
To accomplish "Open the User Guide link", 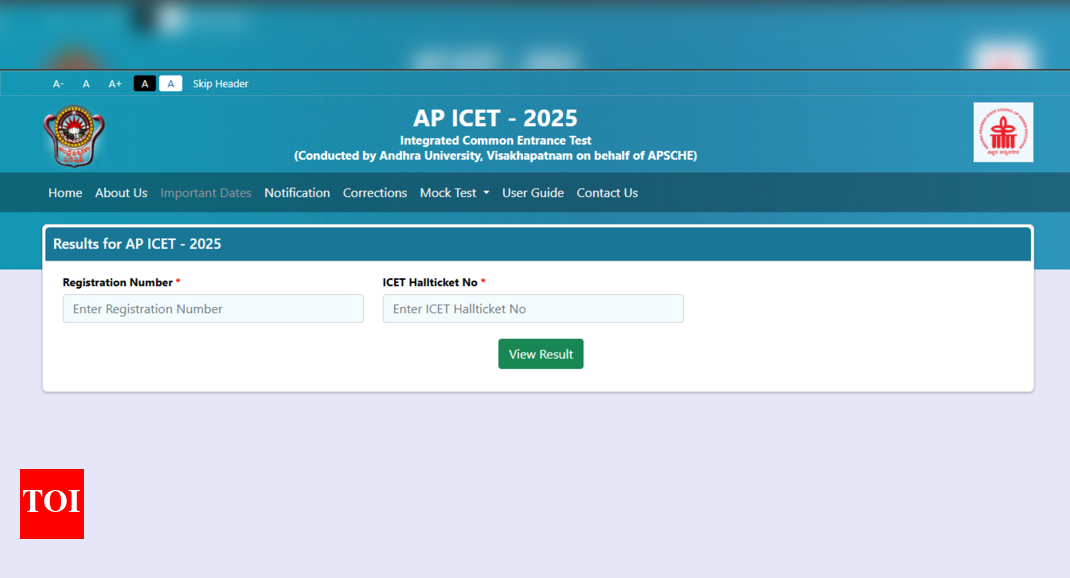I will (x=533, y=193).
